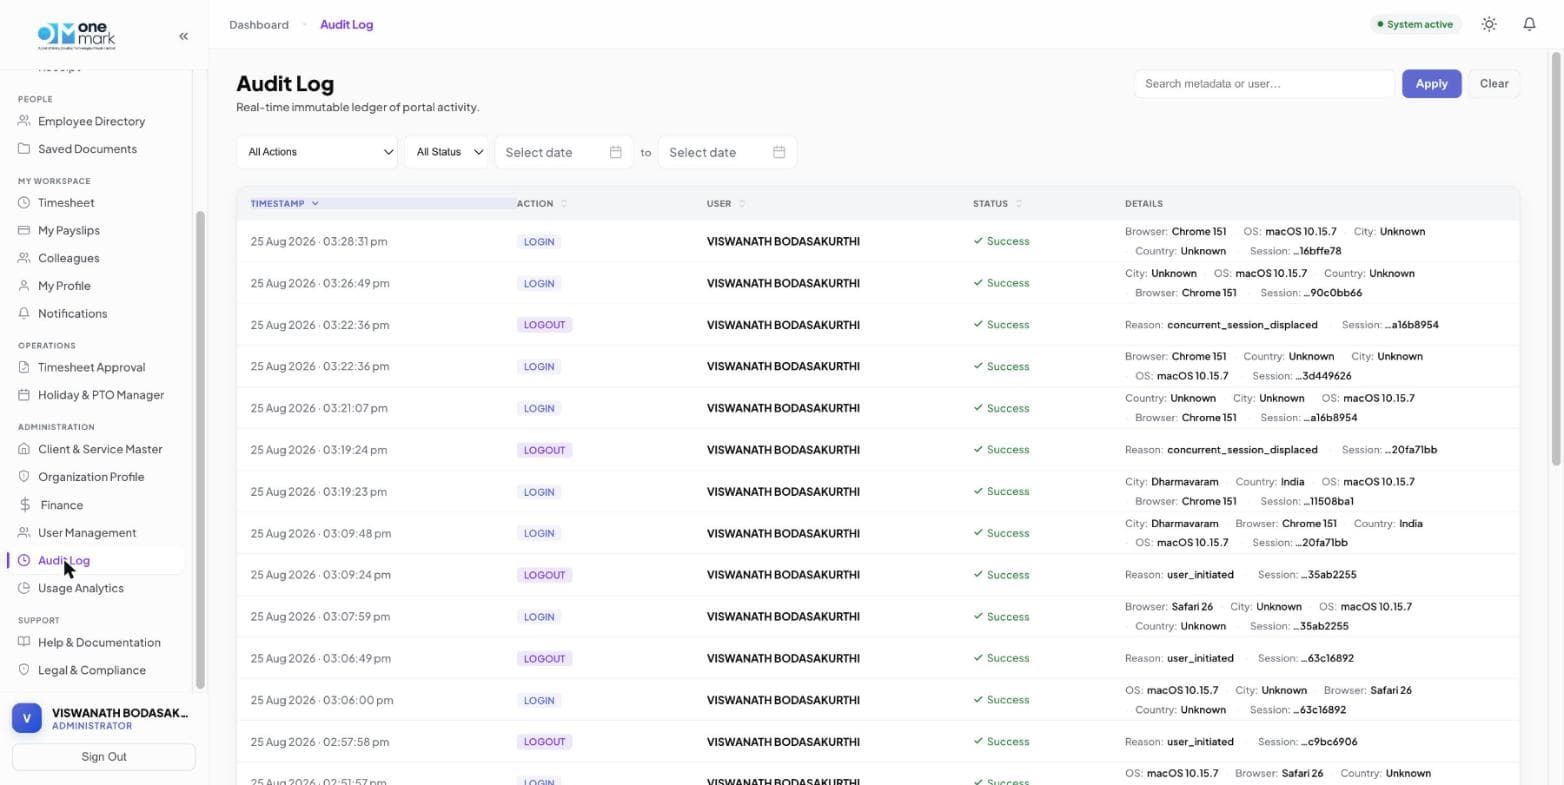Focus the Search metadata or user field

click(x=1264, y=84)
